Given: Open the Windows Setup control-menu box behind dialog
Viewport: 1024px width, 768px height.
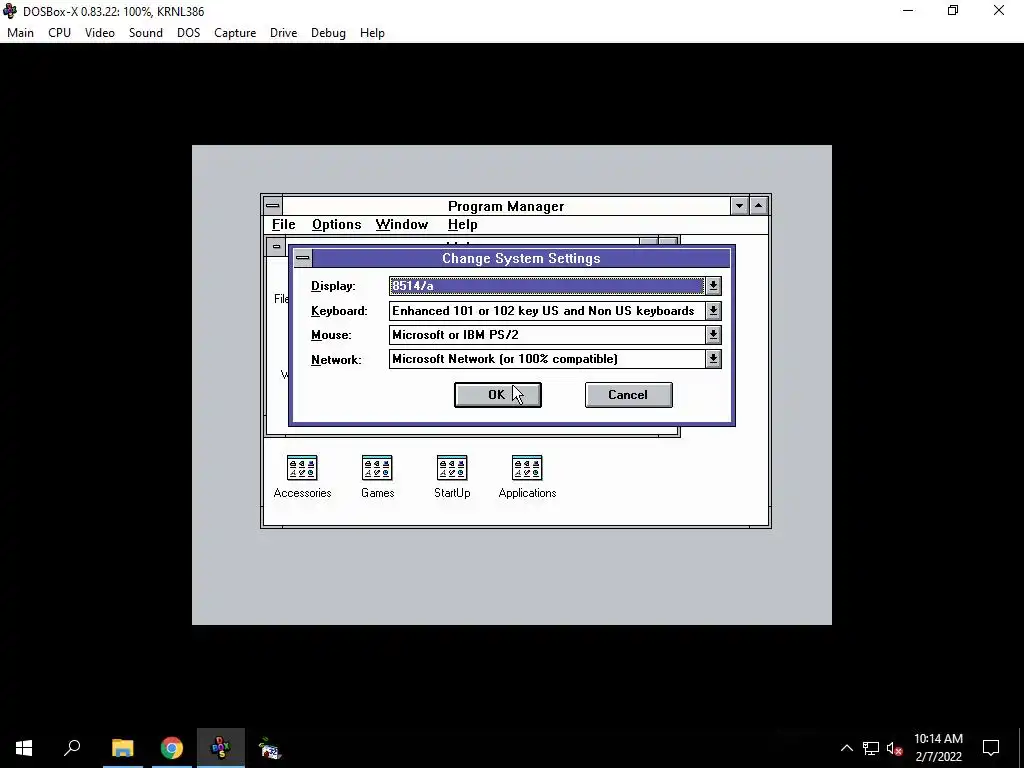Looking at the screenshot, I should 276,246.
